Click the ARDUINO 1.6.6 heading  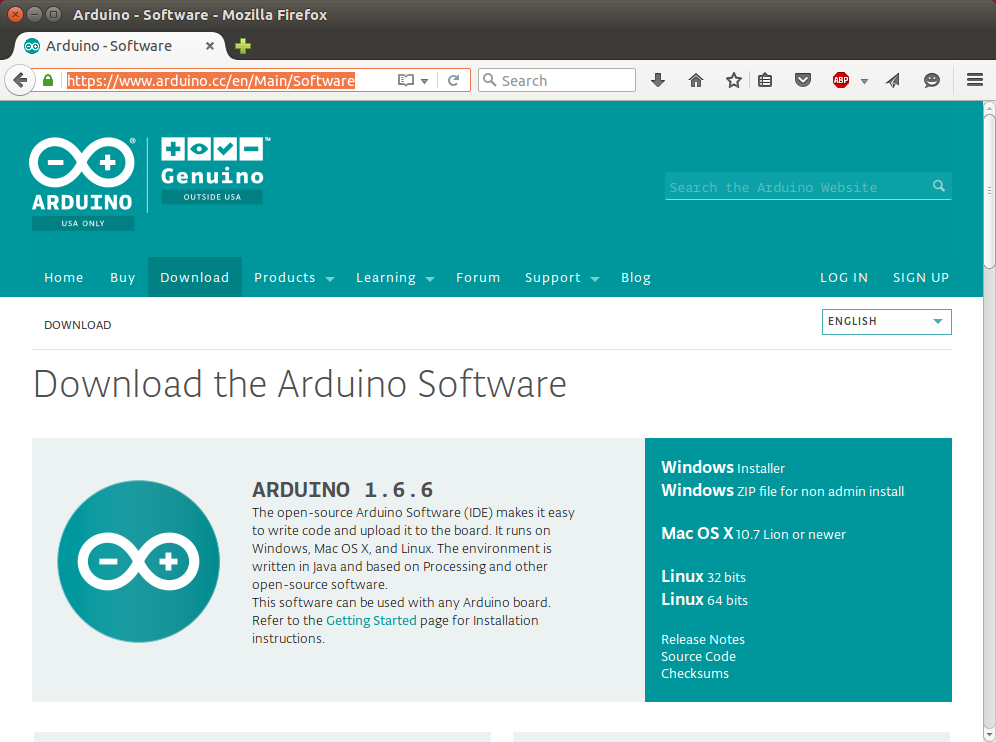342,490
